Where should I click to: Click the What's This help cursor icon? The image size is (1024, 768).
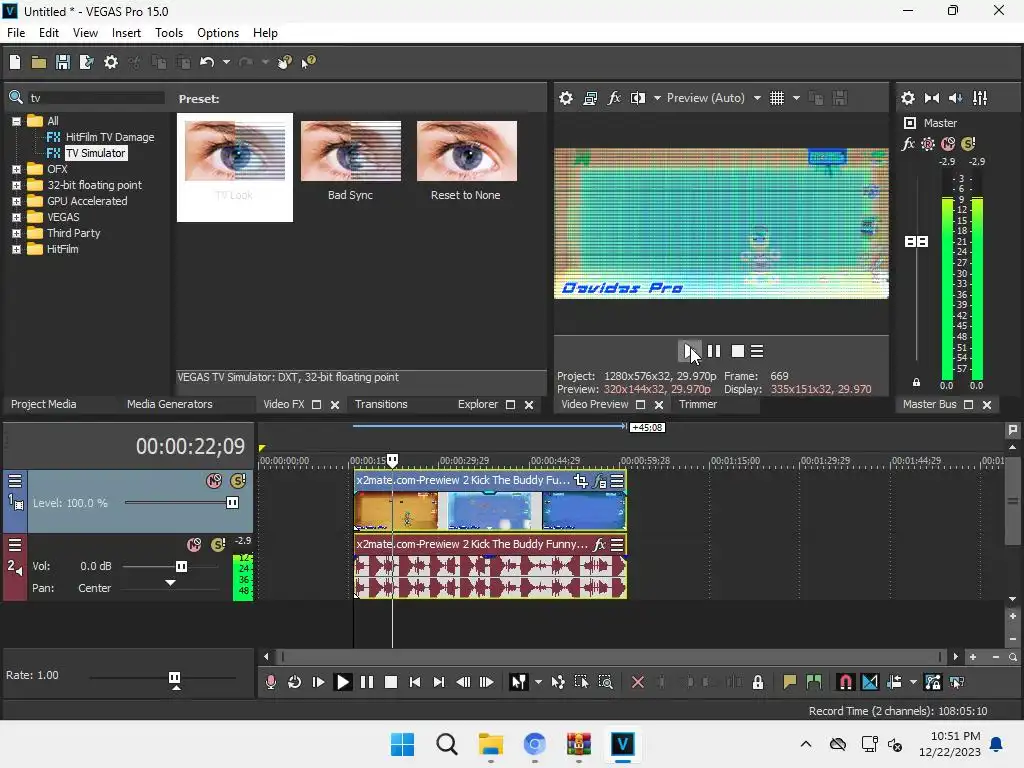coord(309,62)
